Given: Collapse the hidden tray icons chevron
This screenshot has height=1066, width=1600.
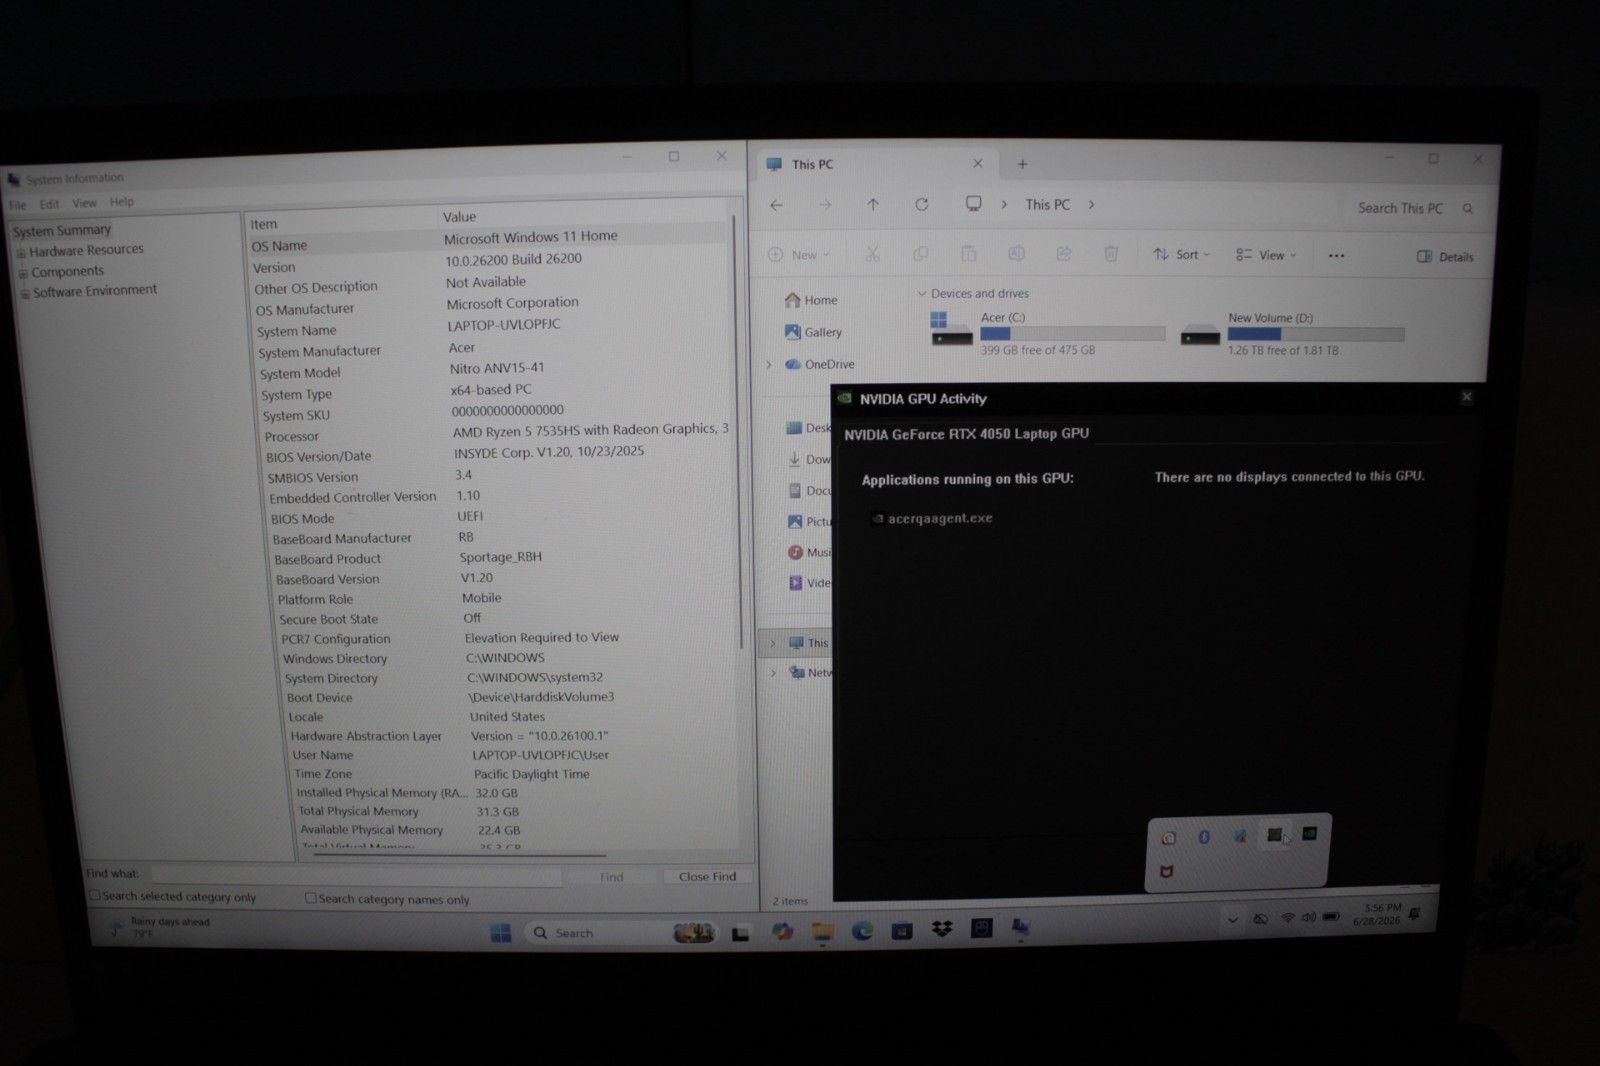Looking at the screenshot, I should point(1232,919).
